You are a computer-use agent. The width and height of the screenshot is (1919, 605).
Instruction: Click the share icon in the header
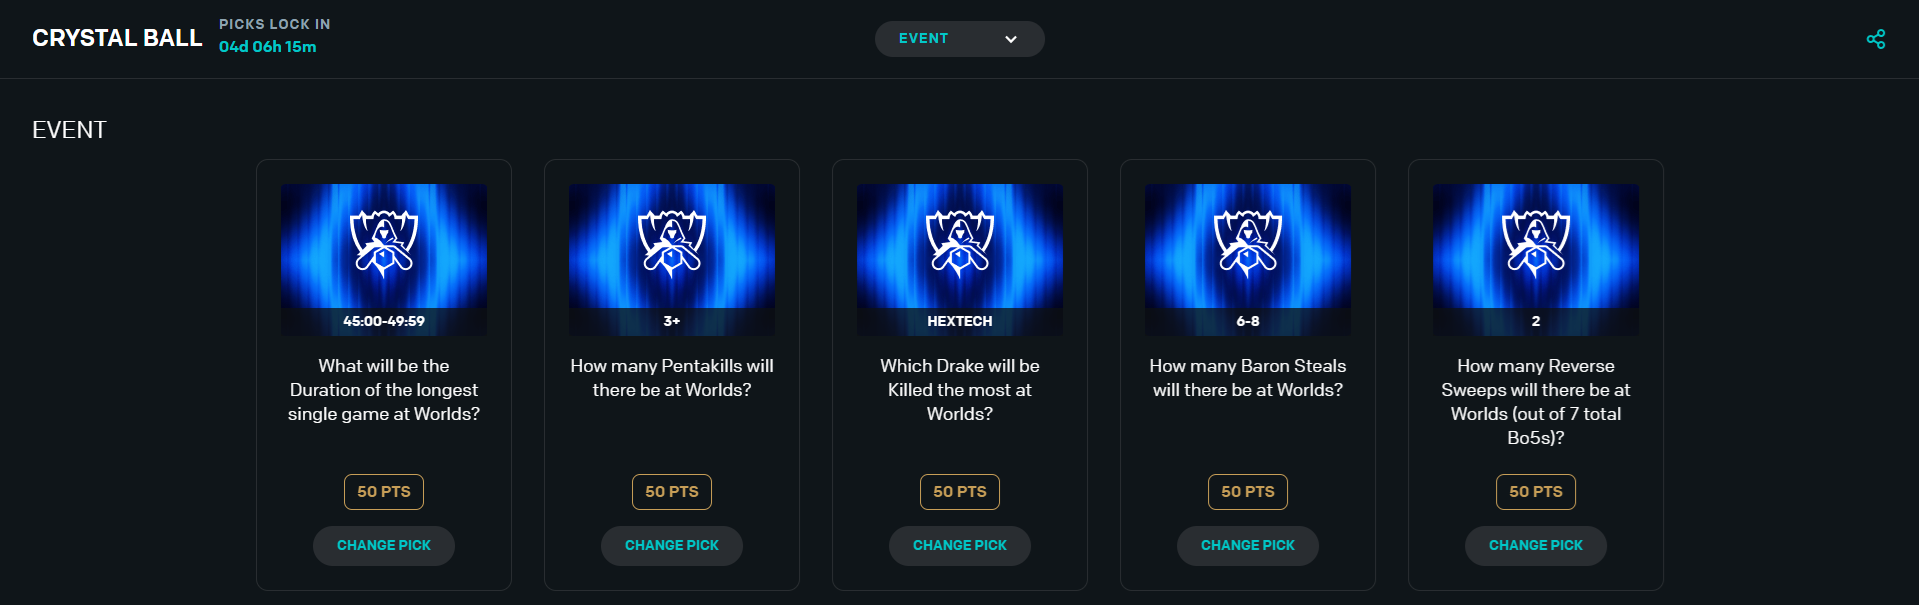(1875, 39)
